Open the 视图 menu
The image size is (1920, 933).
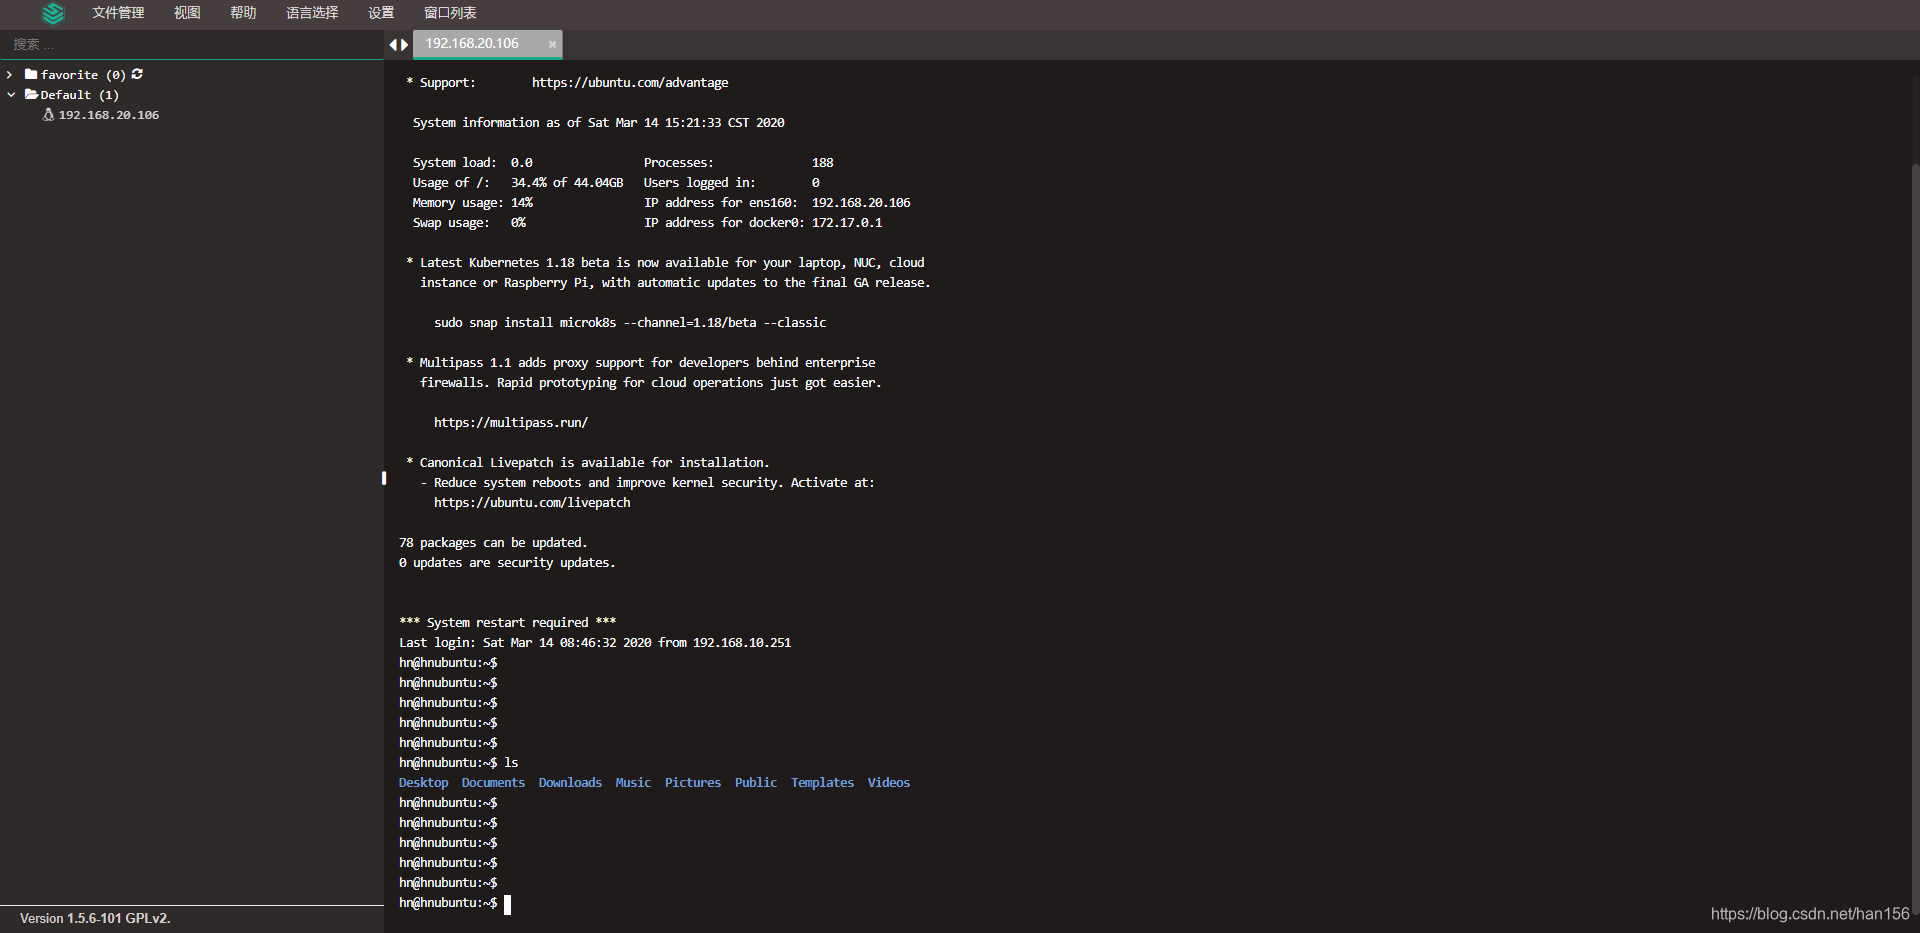coord(187,13)
